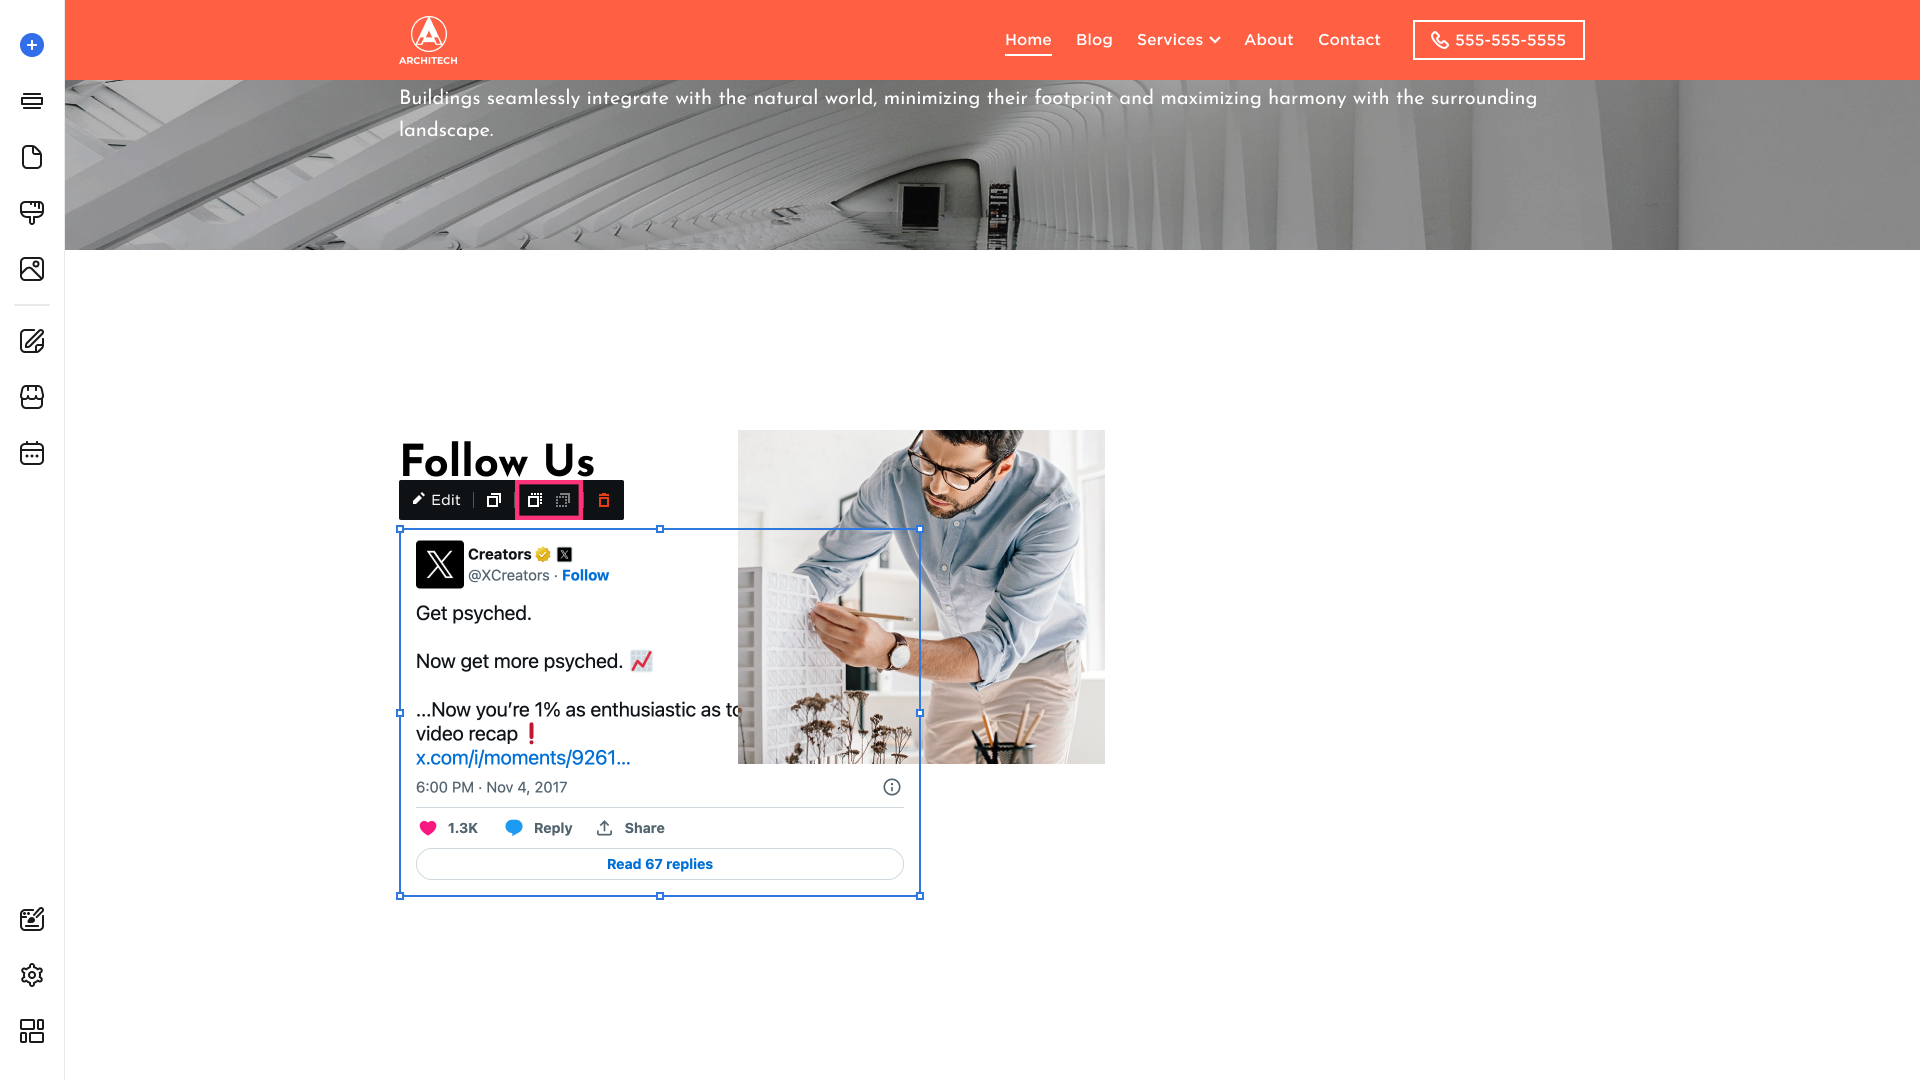This screenshot has width=1920, height=1080.
Task: Open the store icon in sidebar
Action: [x=32, y=397]
